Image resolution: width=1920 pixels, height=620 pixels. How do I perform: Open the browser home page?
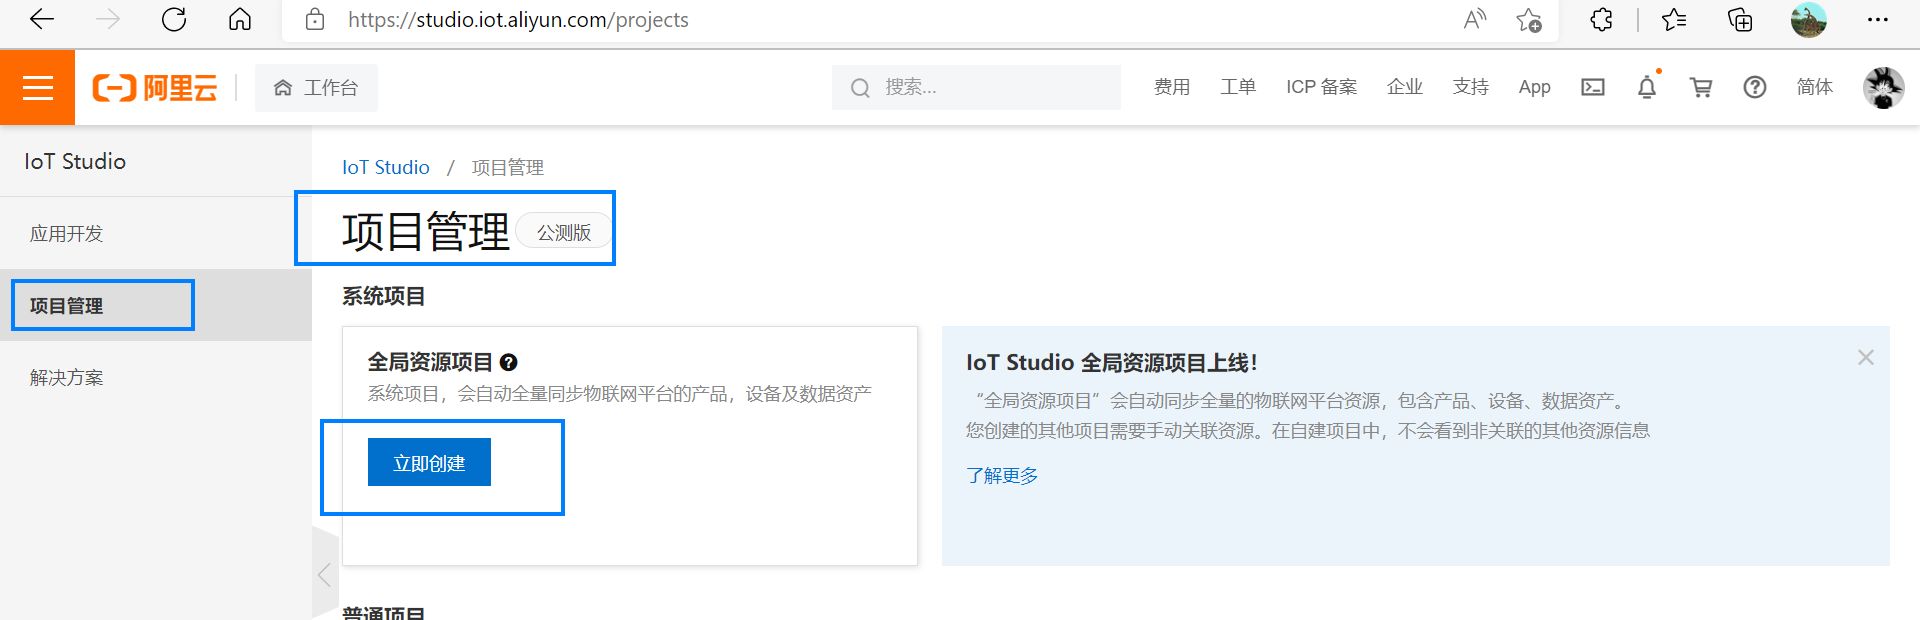point(240,19)
